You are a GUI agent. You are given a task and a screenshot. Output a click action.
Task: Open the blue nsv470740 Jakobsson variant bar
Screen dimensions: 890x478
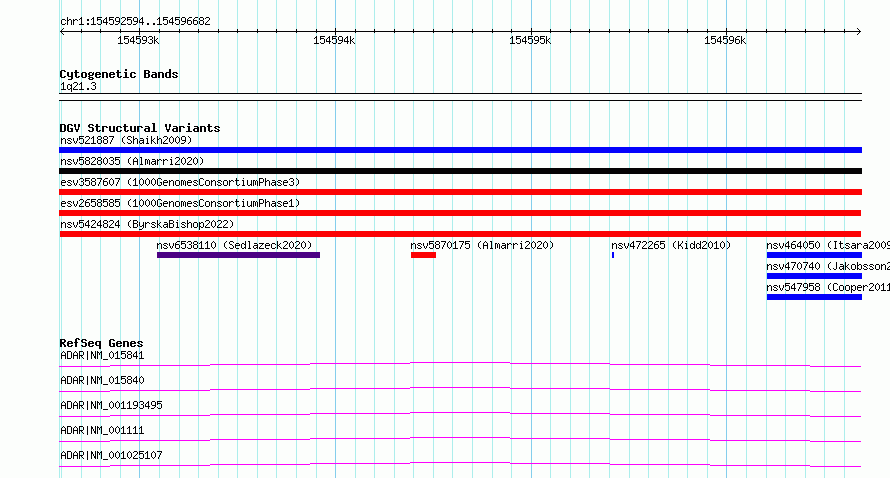click(x=814, y=276)
